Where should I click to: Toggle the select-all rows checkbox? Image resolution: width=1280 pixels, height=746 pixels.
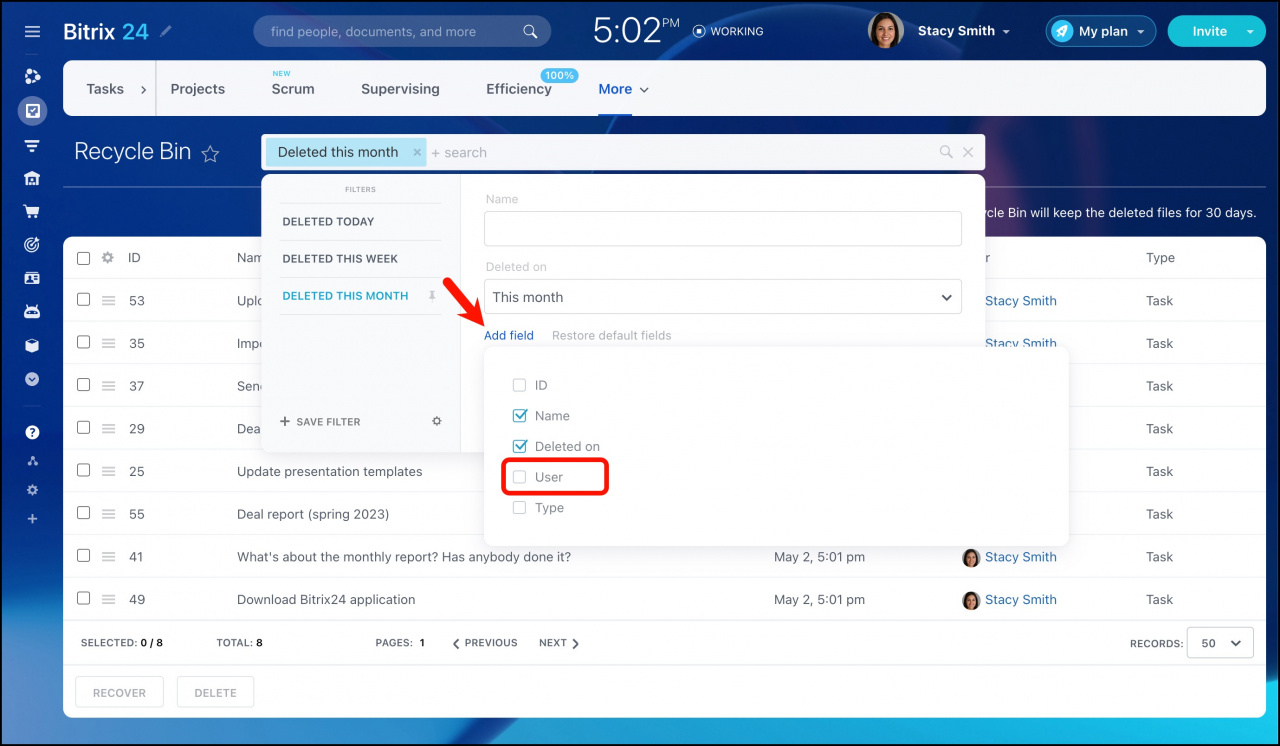tap(83, 258)
